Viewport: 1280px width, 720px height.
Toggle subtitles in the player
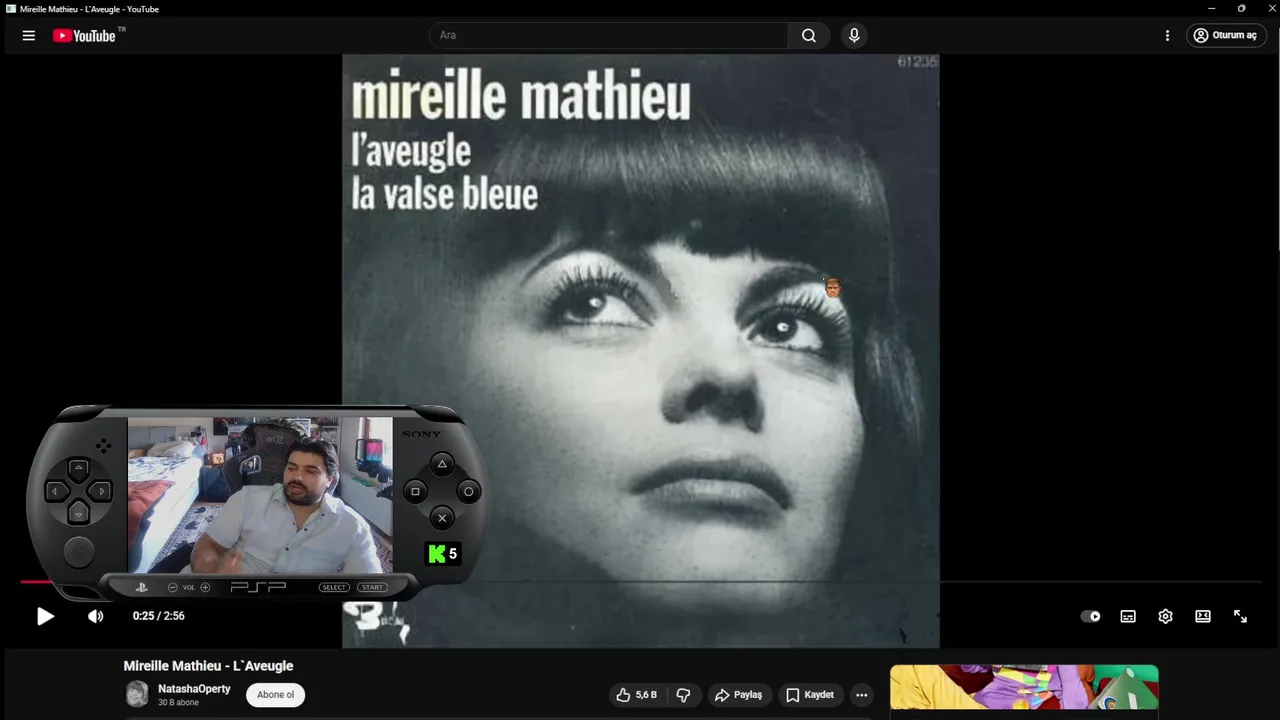point(1128,616)
